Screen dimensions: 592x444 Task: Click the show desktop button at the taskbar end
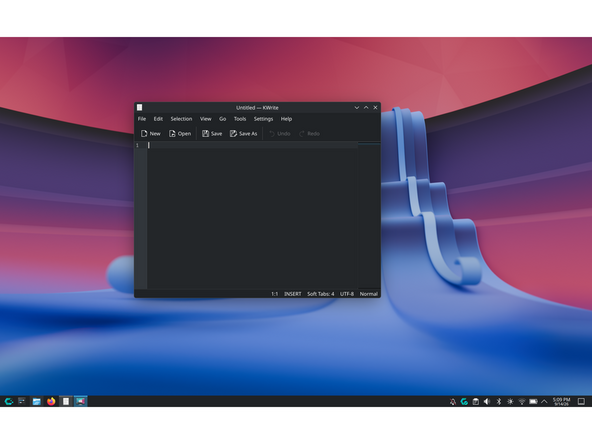pos(581,401)
